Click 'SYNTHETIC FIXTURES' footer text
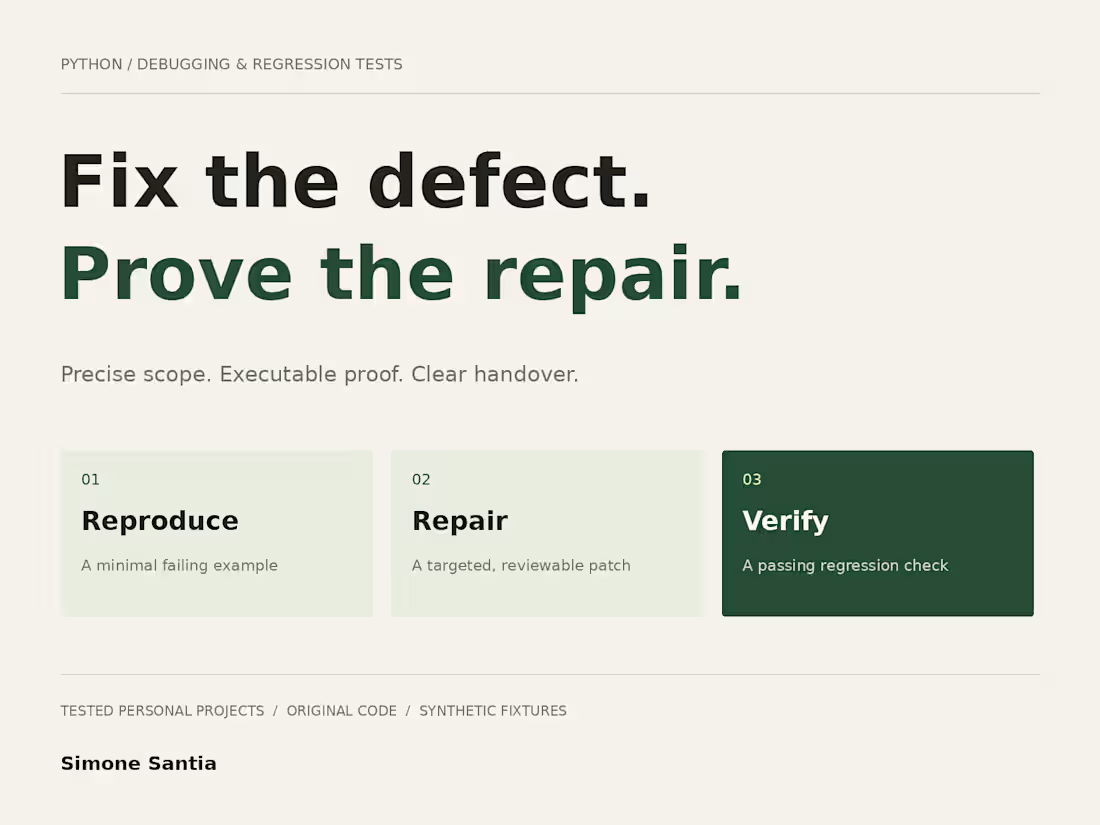The image size is (1100, 825). (493, 711)
